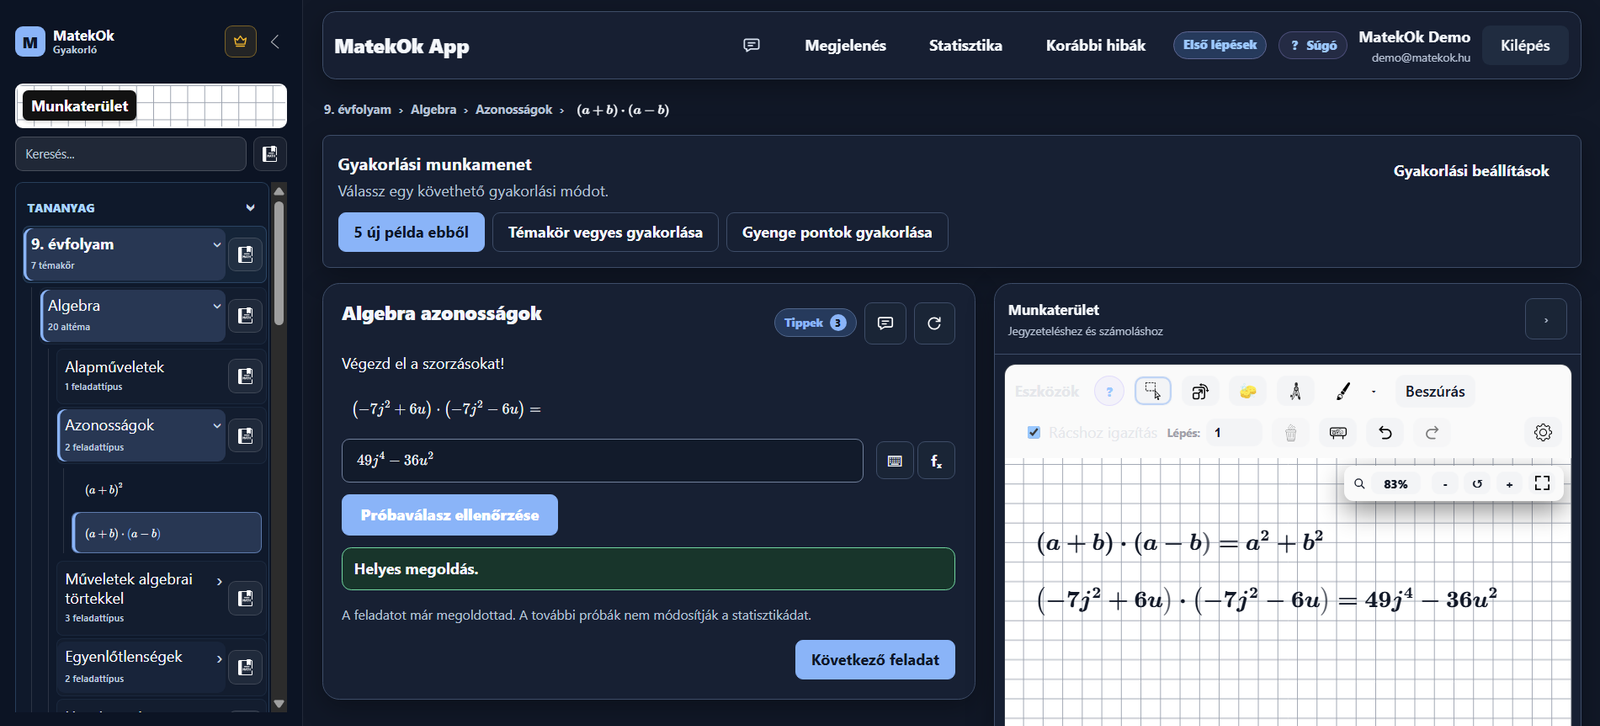This screenshot has width=1600, height=726.
Task: Click the Munkaterület sidebar tile
Action: click(151, 106)
